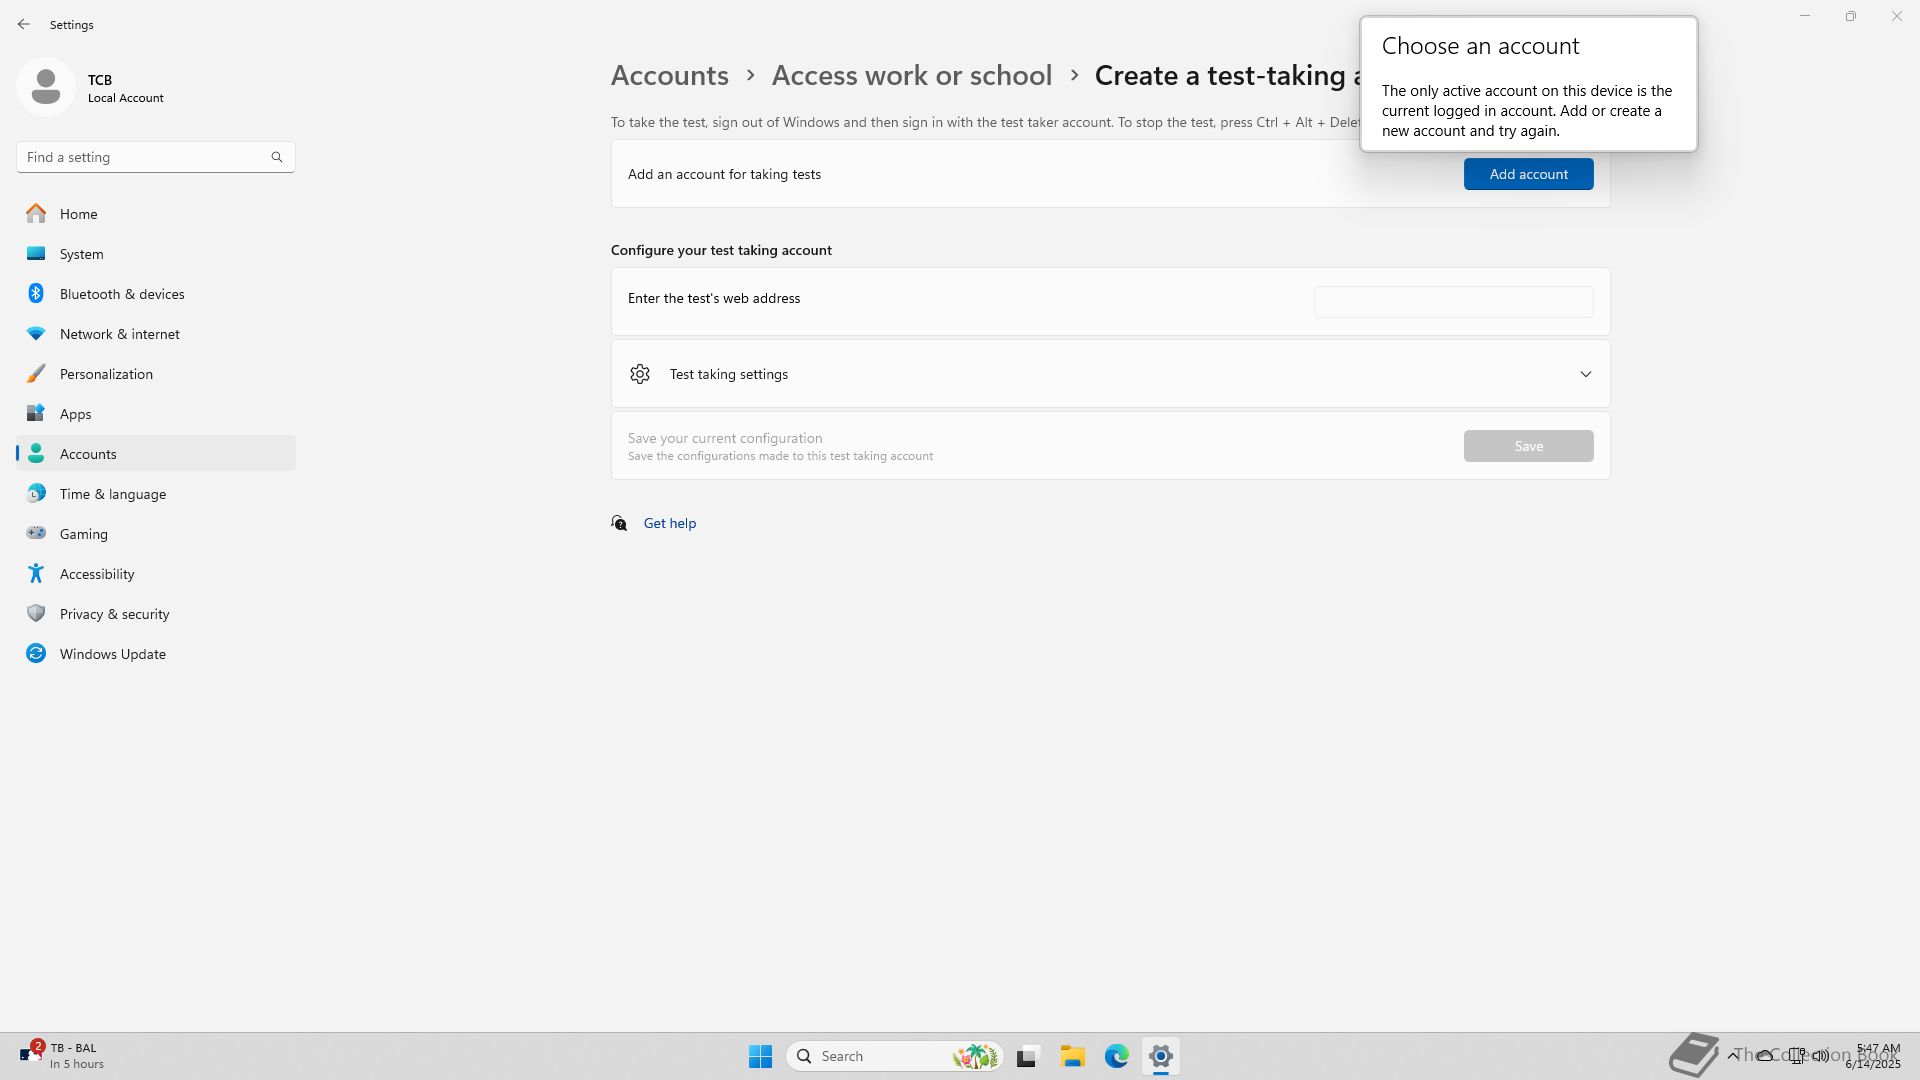
Task: Open Windows Update section
Action: 112,654
